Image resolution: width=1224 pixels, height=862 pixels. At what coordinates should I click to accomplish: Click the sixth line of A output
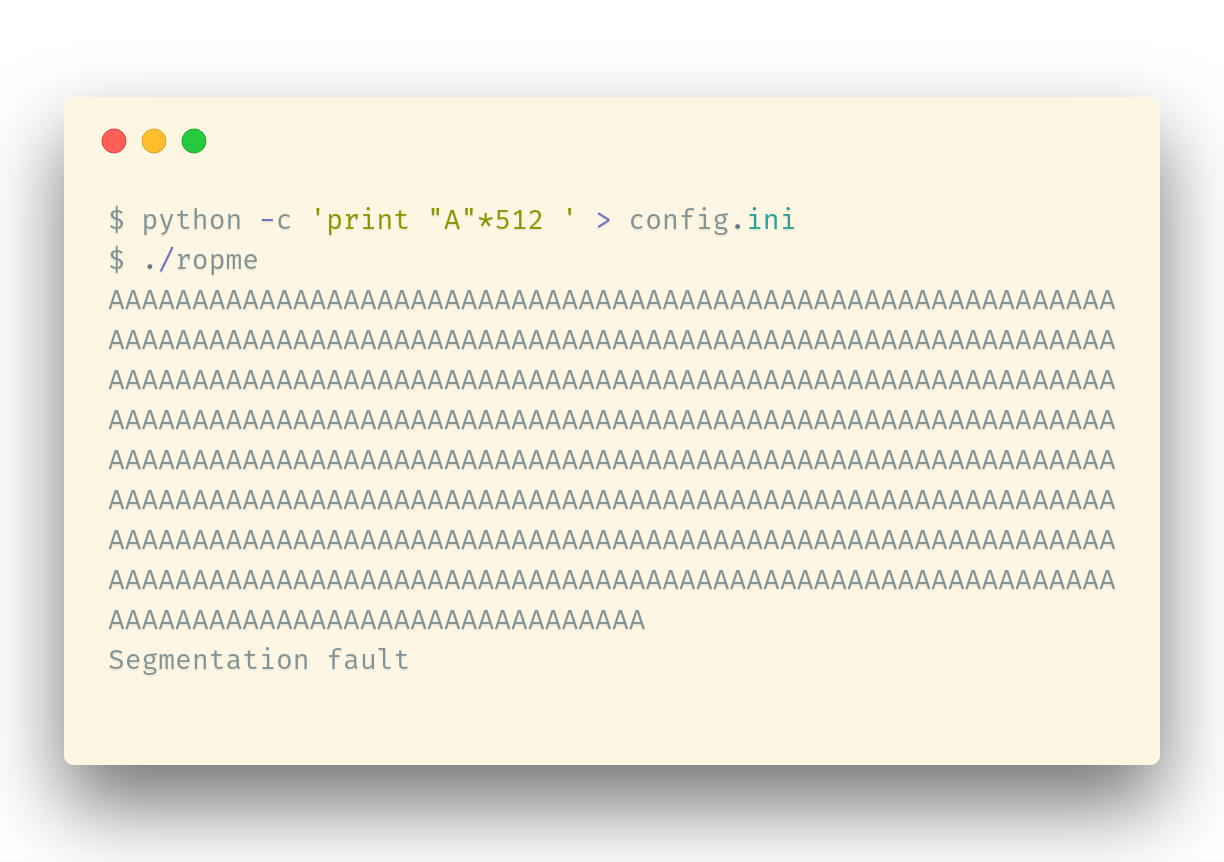(x=611, y=500)
